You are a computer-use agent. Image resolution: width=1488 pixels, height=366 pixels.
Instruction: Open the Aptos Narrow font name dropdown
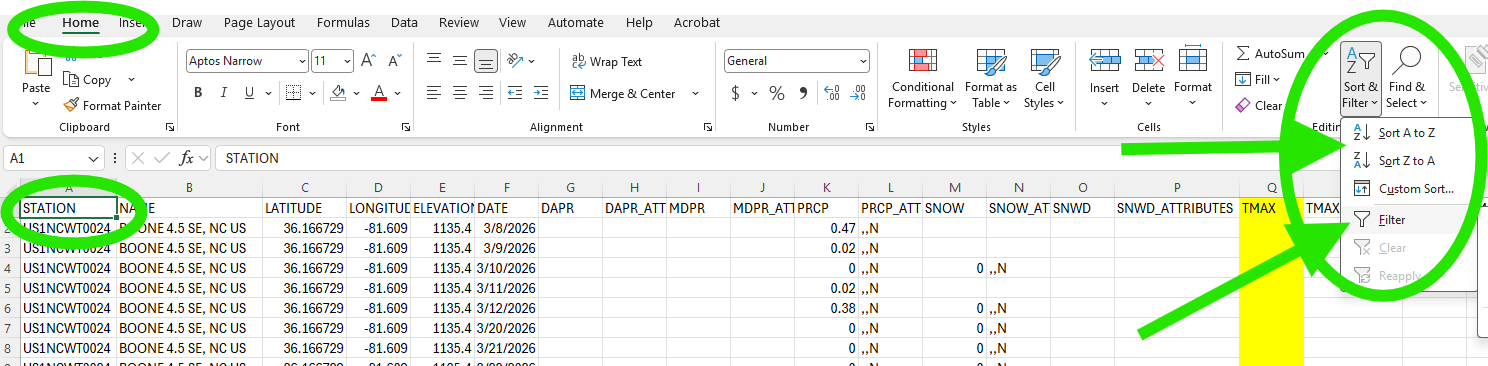[301, 61]
